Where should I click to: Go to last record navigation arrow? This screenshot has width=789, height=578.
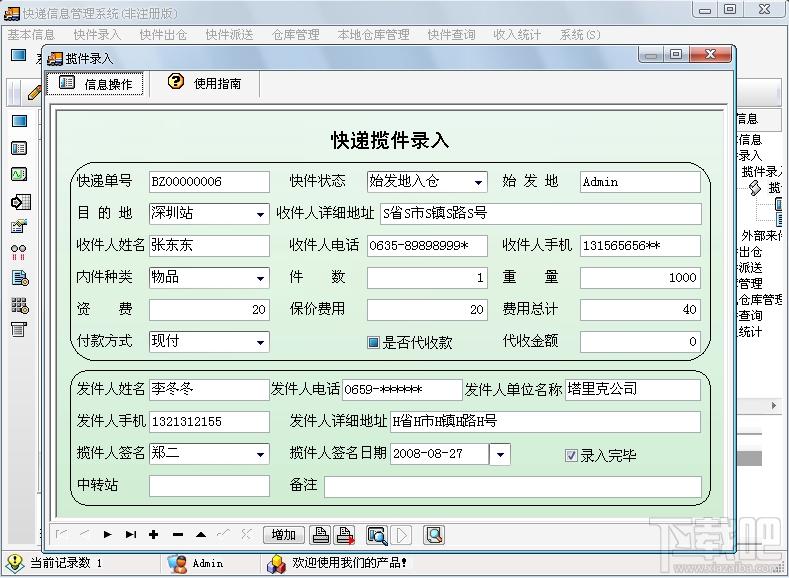pos(131,534)
